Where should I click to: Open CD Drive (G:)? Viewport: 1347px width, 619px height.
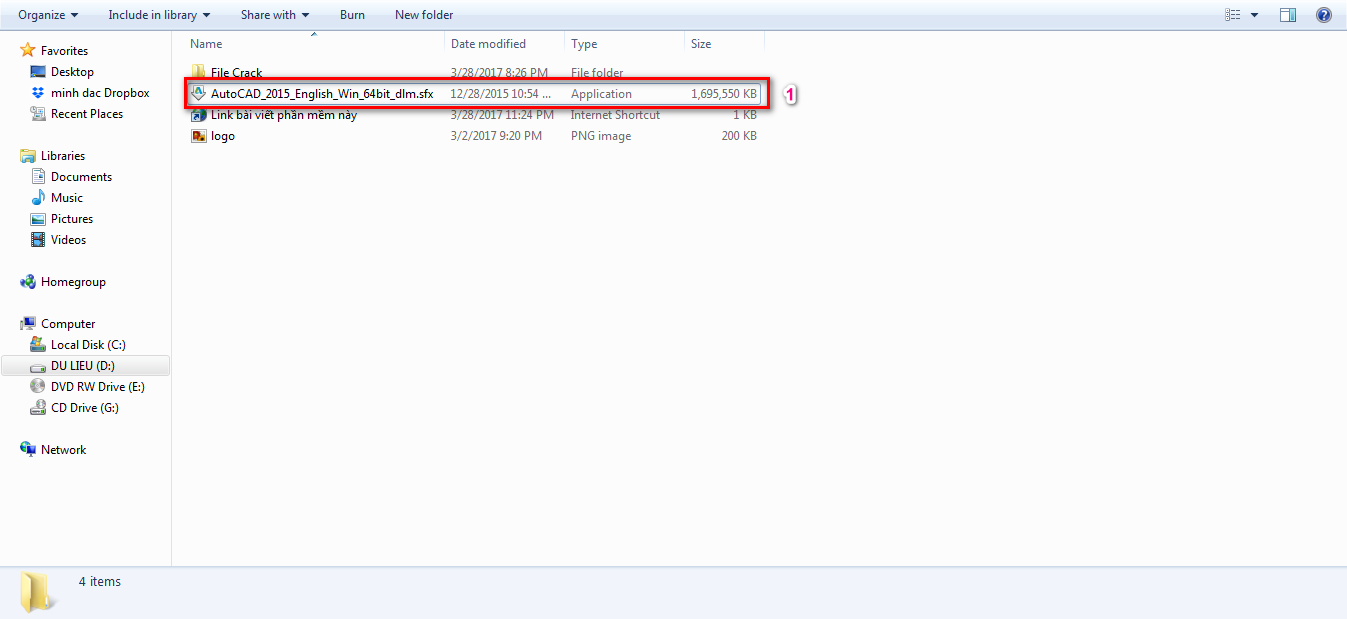click(x=85, y=408)
